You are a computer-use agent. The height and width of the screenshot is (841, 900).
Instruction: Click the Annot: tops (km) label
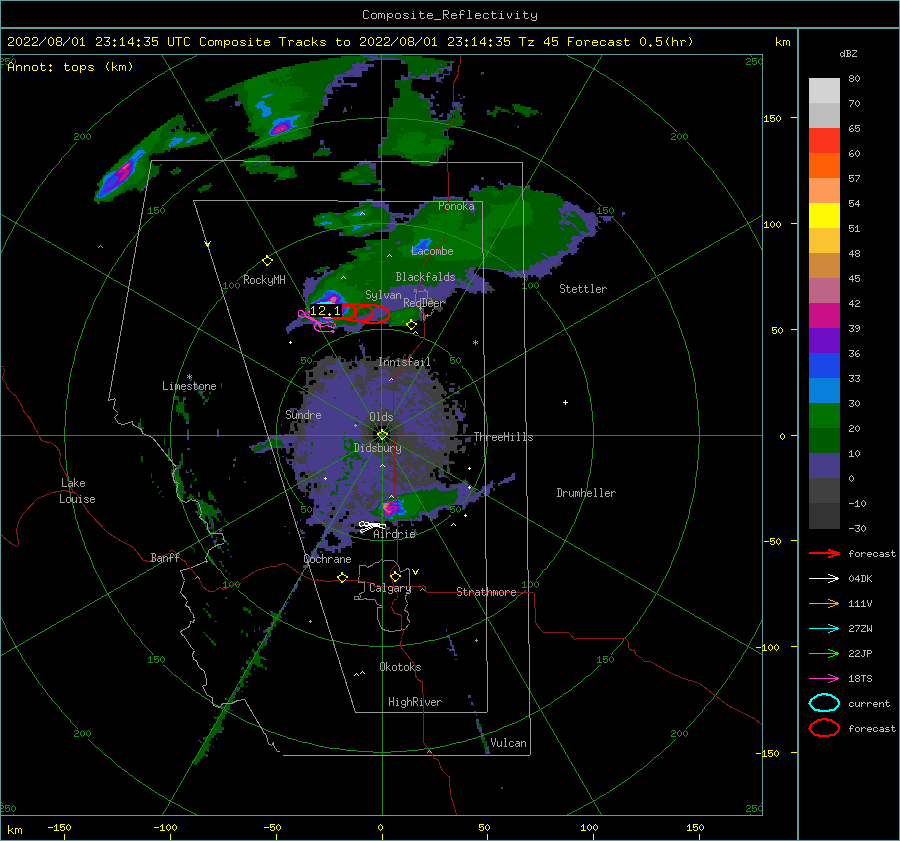(70, 67)
